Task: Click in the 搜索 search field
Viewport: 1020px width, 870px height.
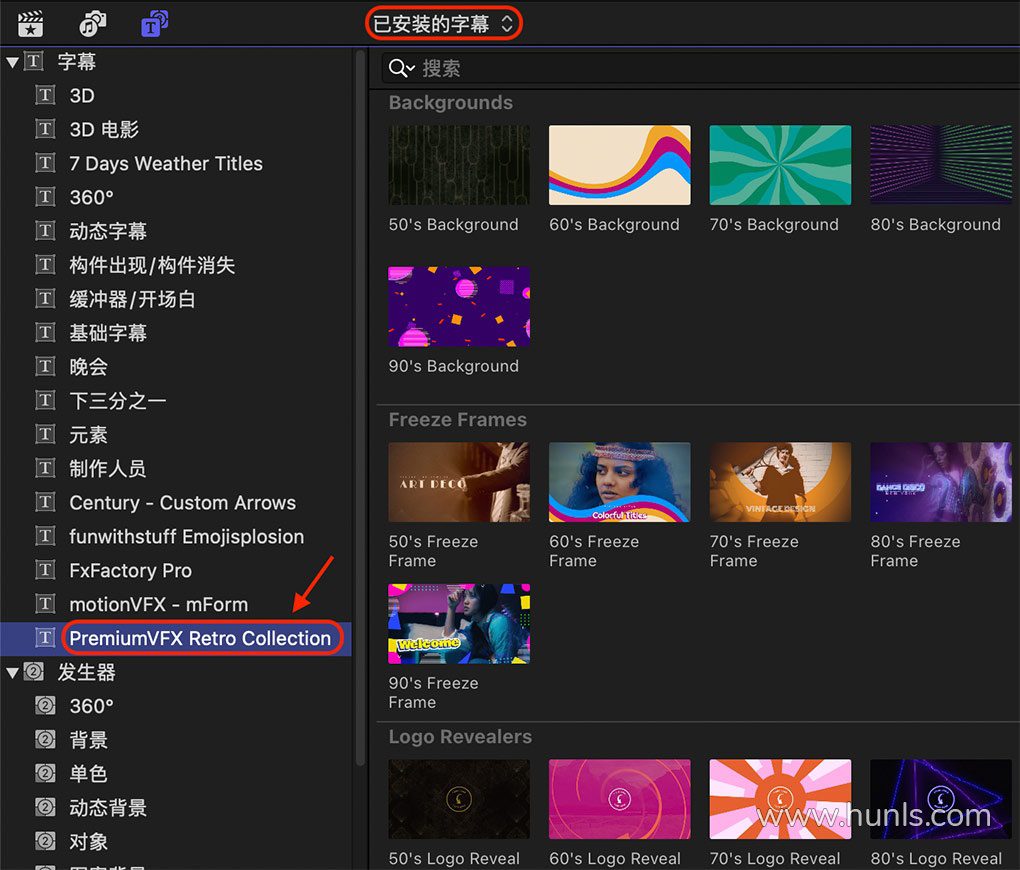Action: point(700,68)
